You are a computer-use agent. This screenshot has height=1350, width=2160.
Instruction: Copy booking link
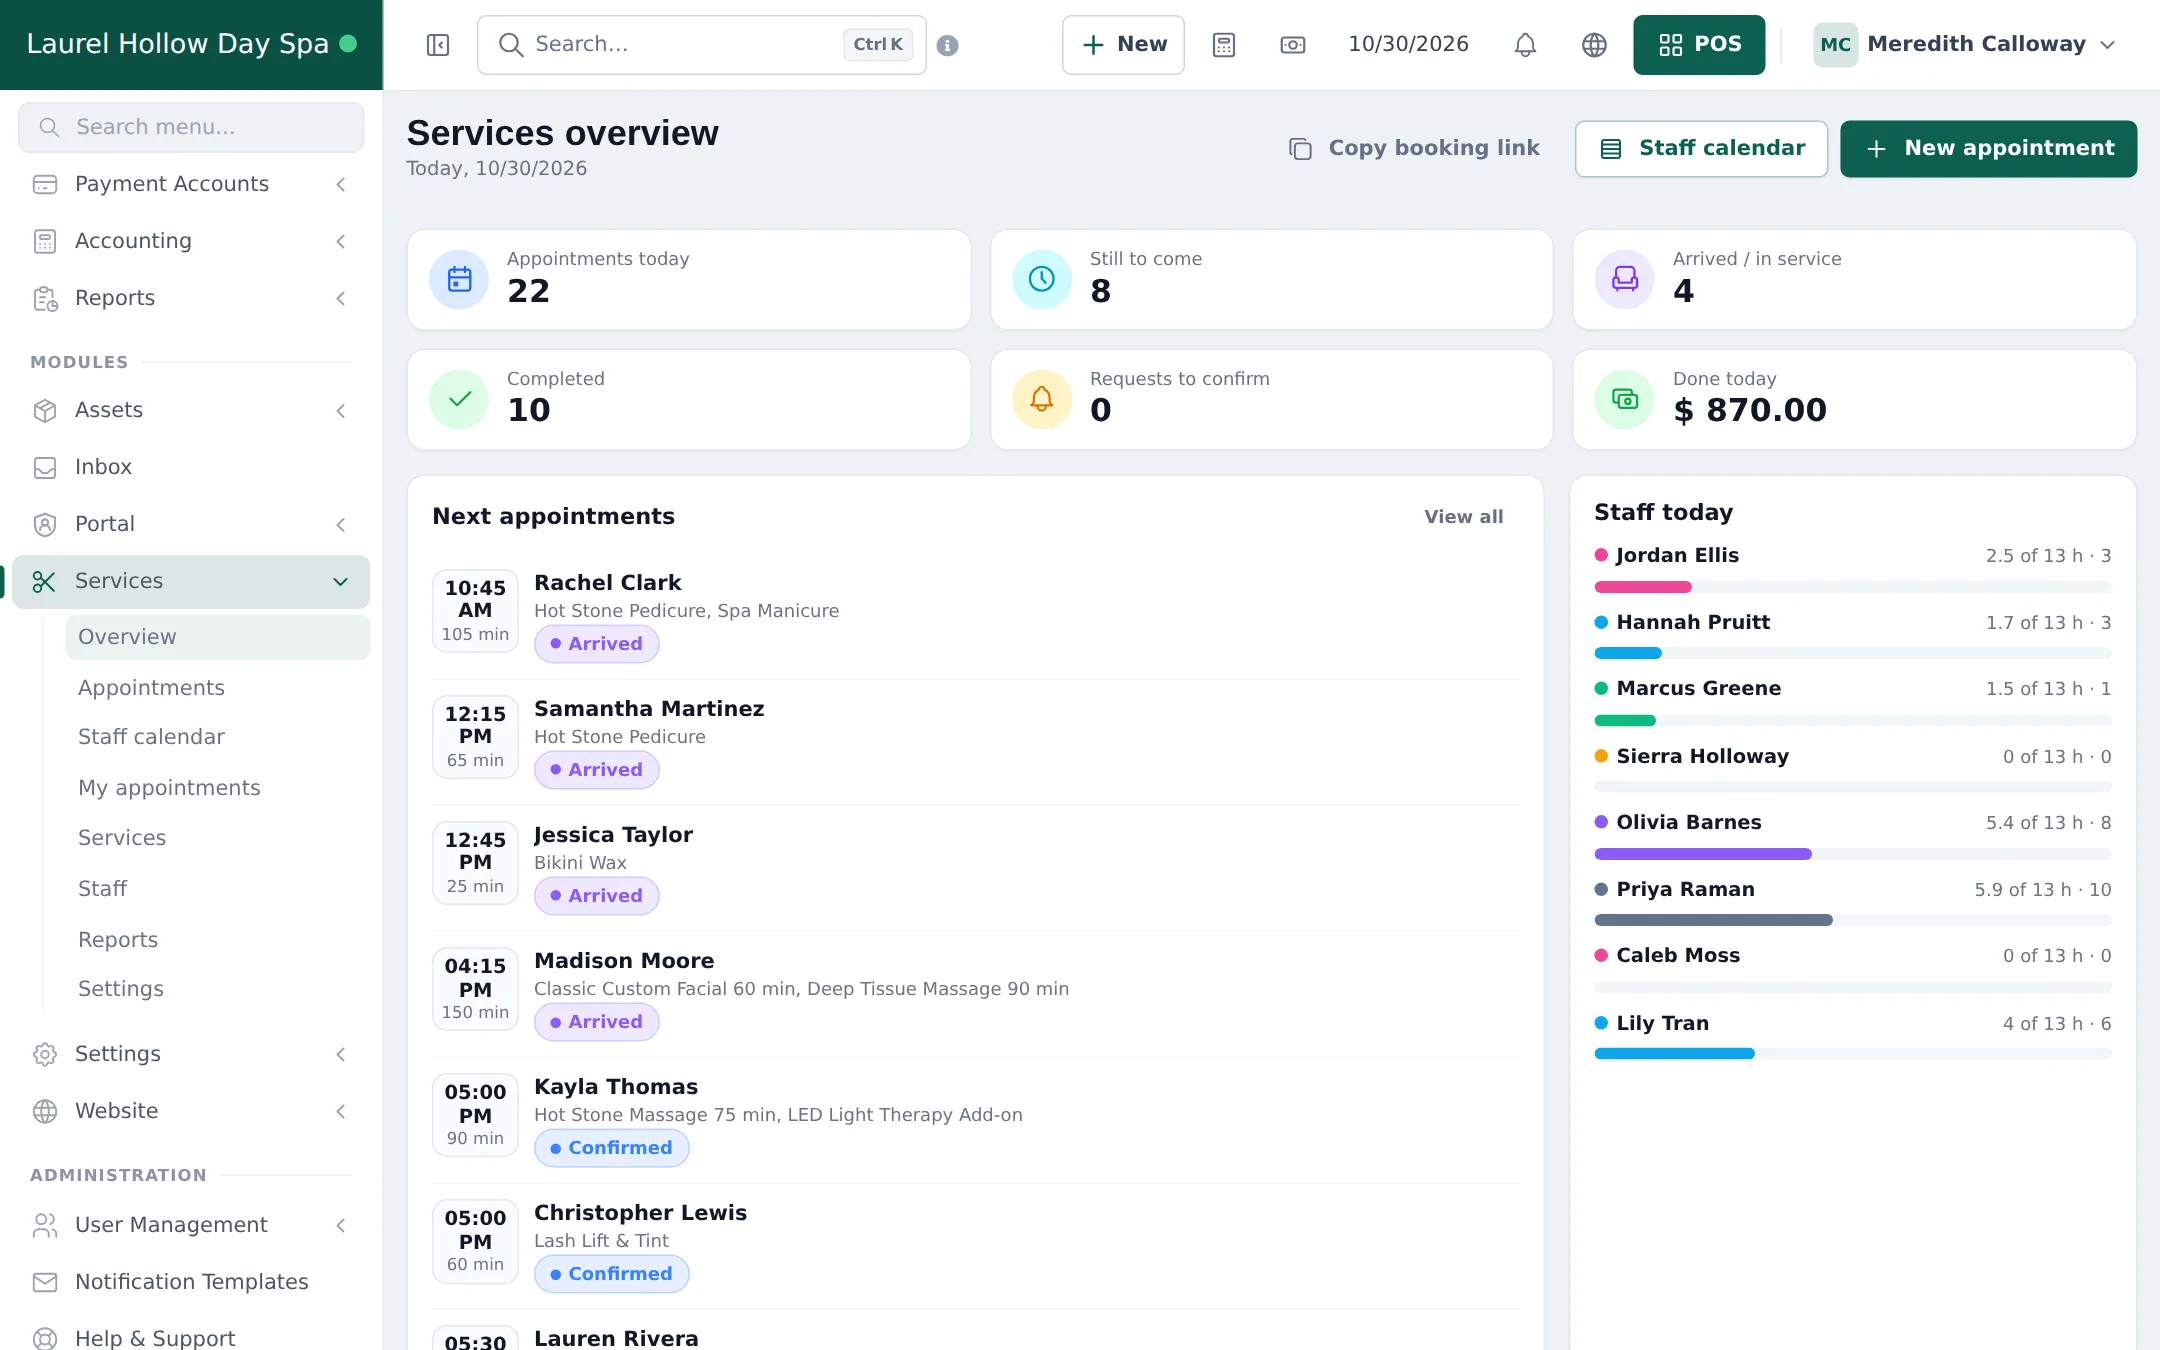(1413, 149)
